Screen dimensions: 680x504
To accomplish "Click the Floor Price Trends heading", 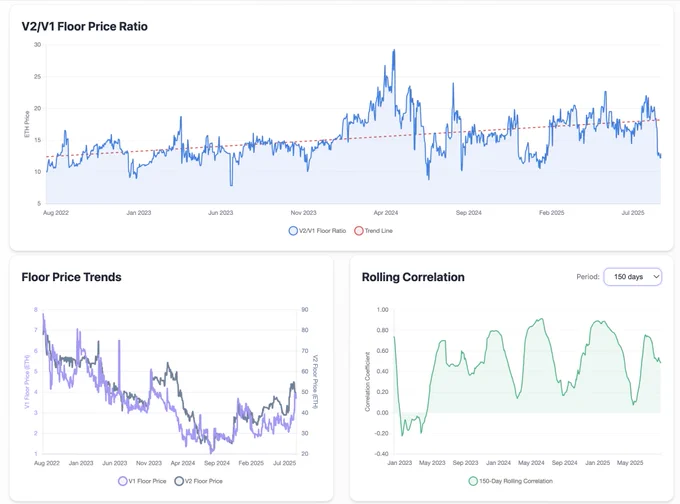I will pos(72,277).
